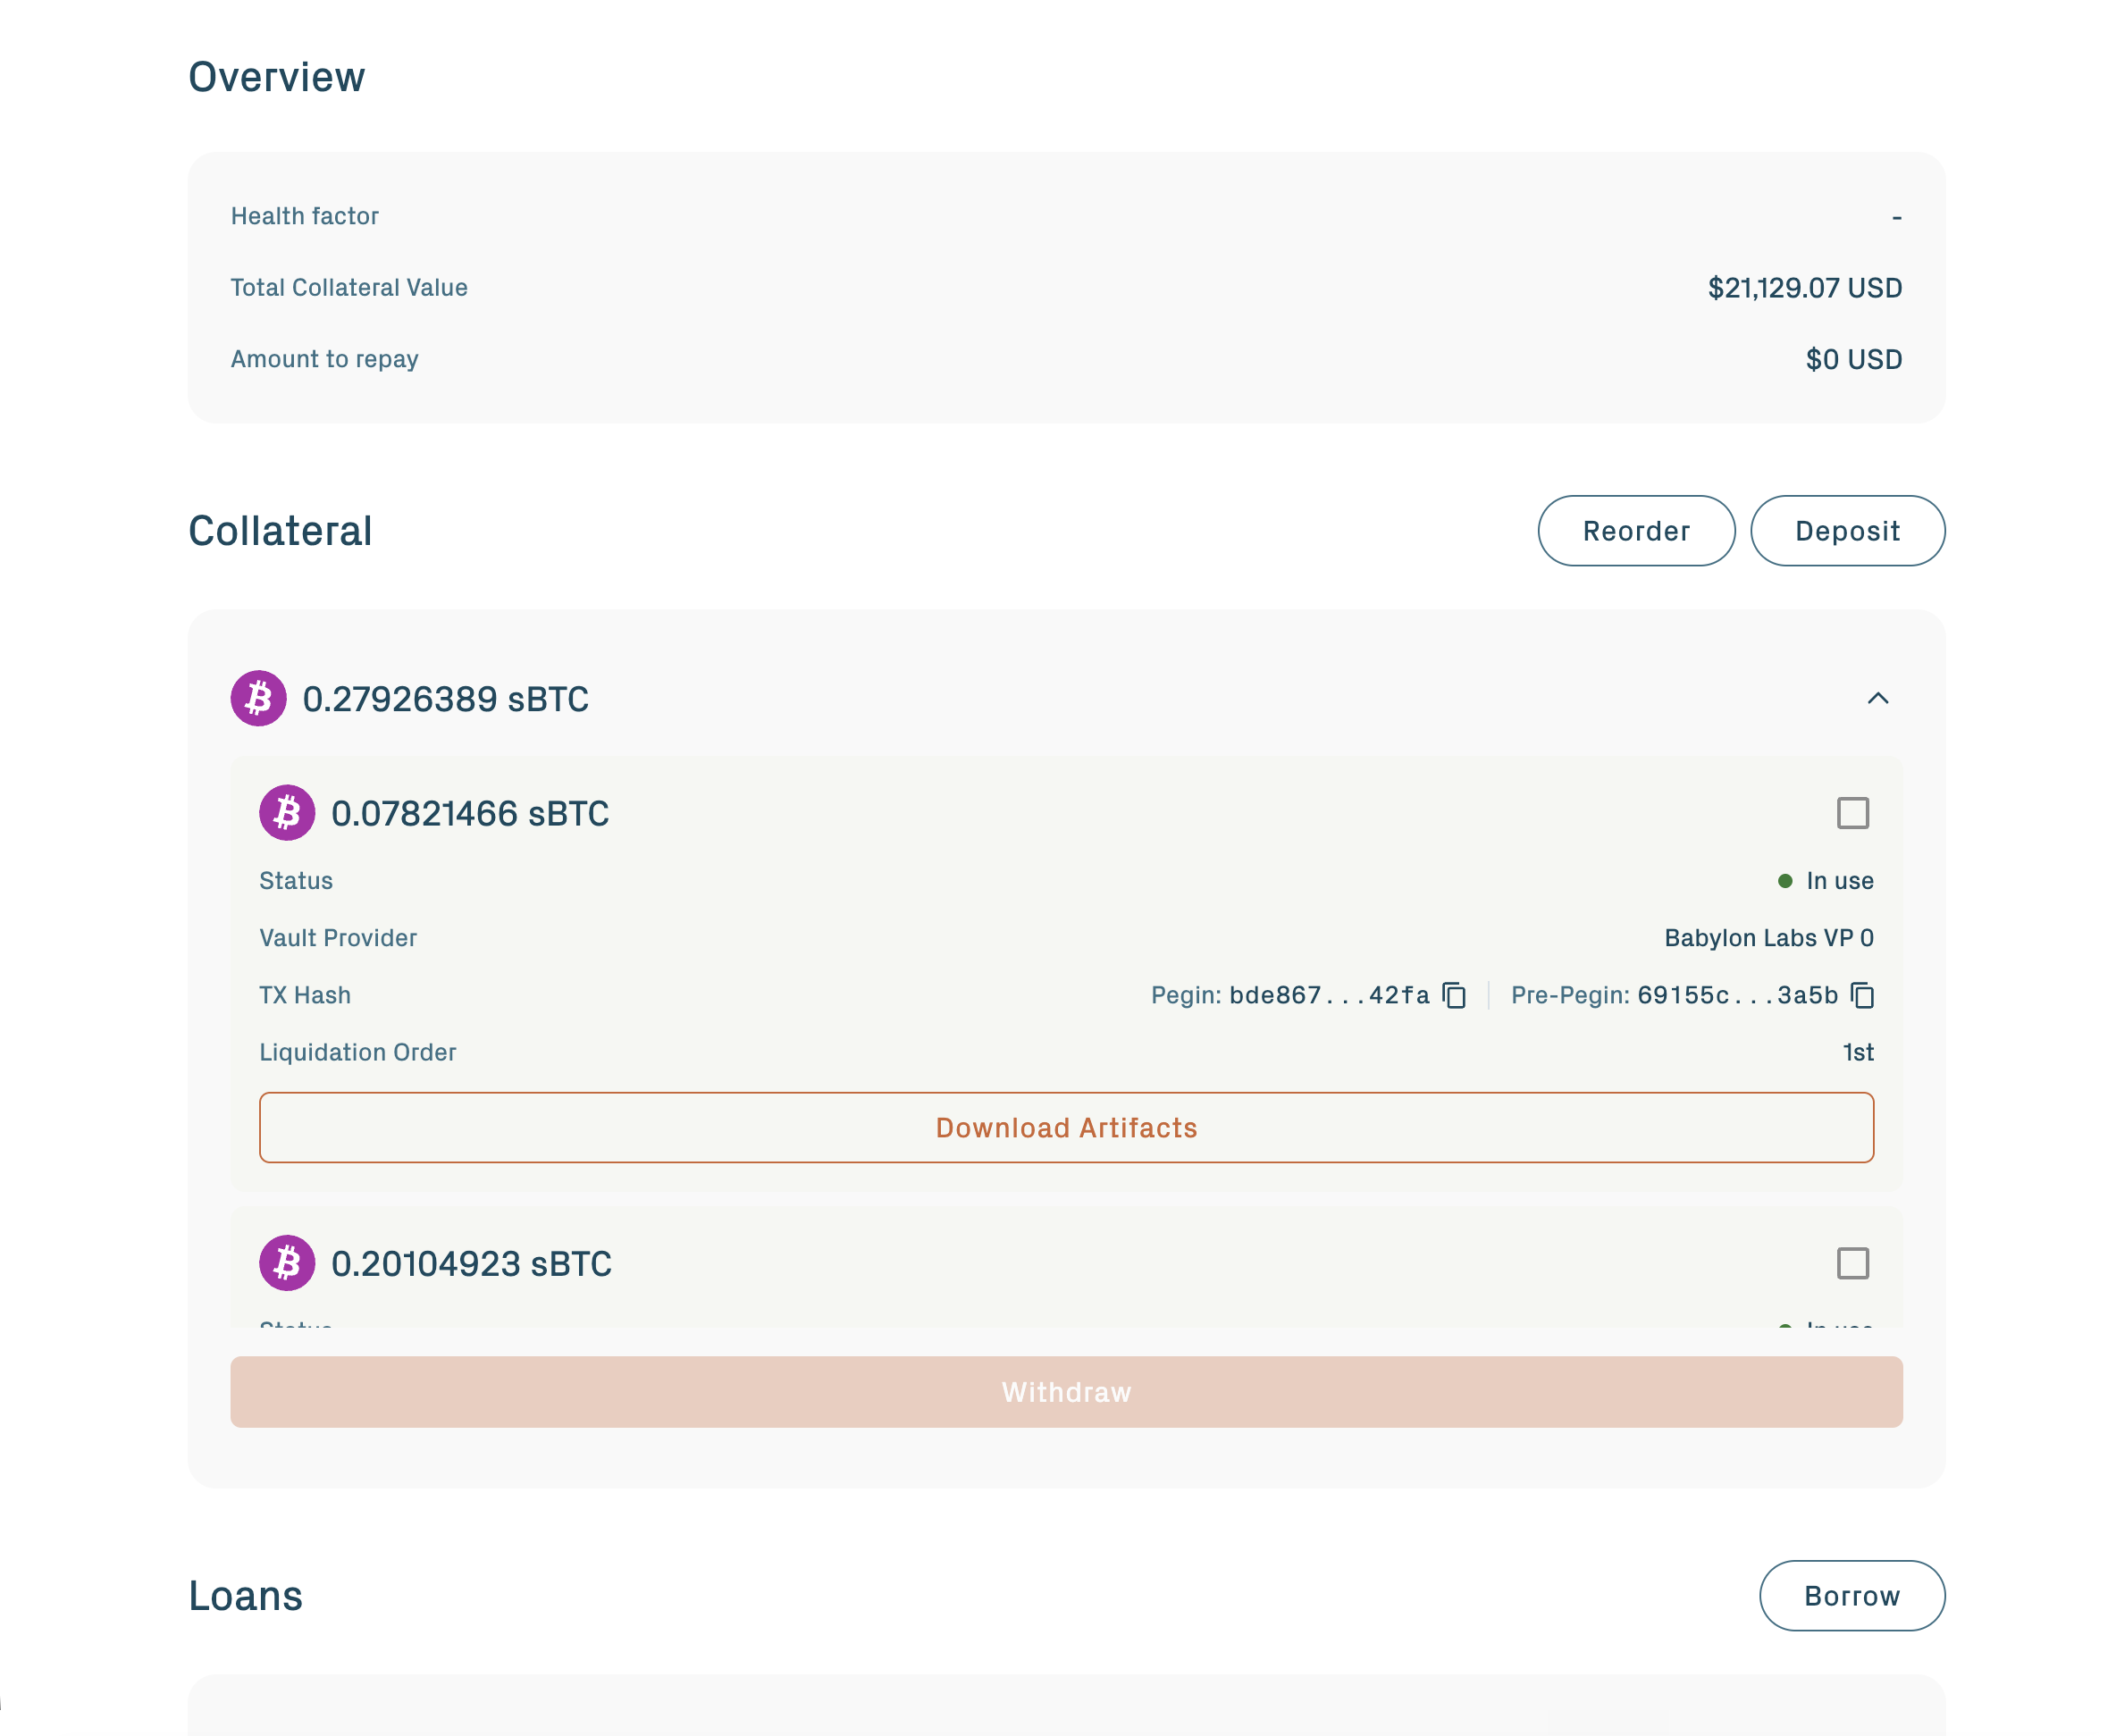Click the 0.27926389 sBTC bitcoin icon
The height and width of the screenshot is (1736, 2116).
(259, 698)
